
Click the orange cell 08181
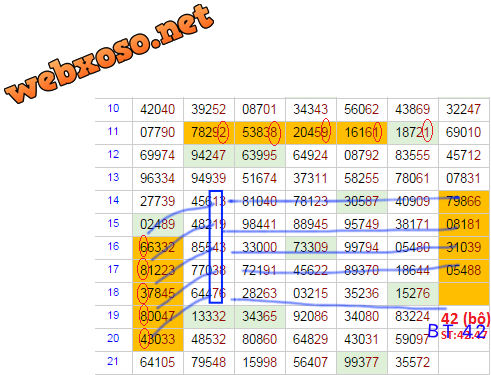coord(464,225)
